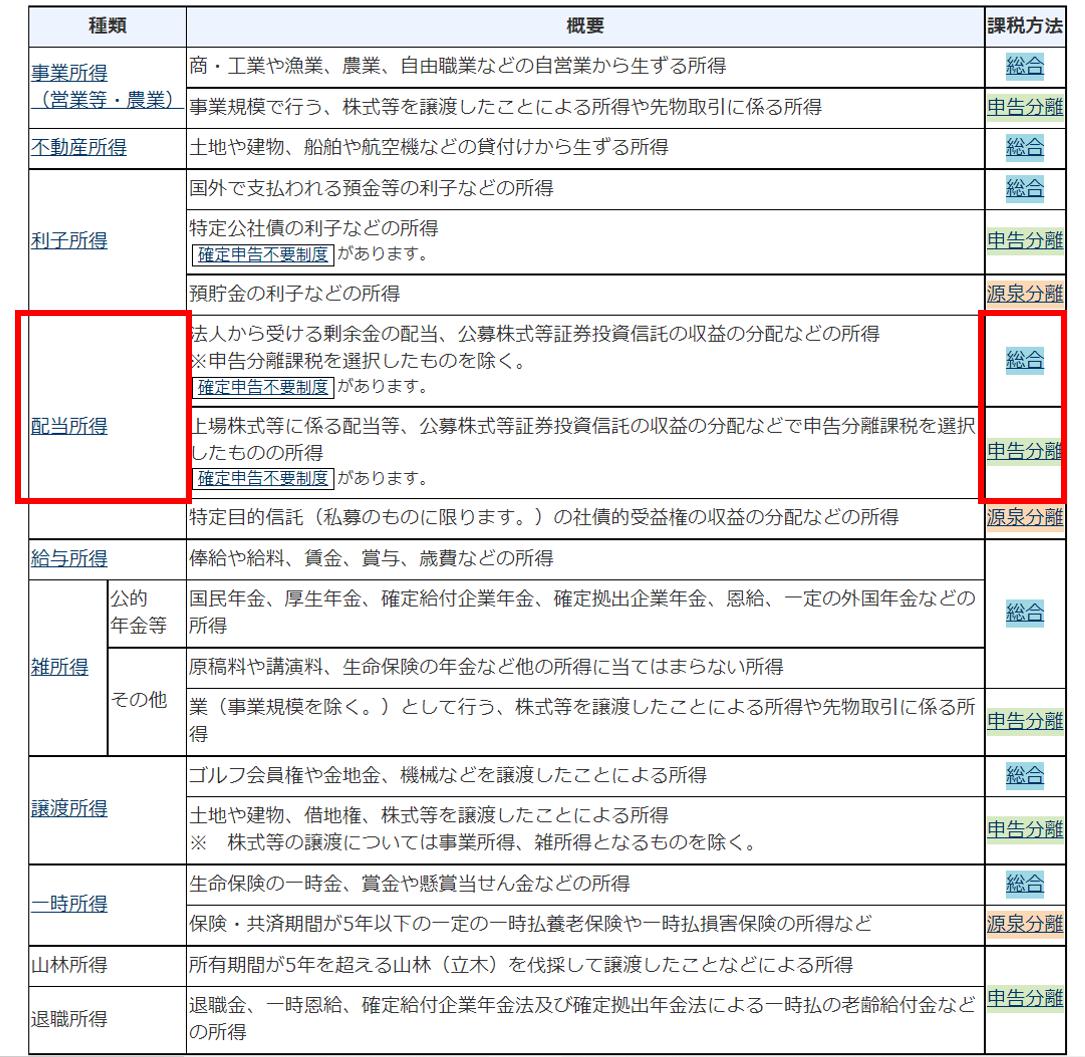This screenshot has height=1057, width=1085.
Task: Open 源泉分離 link for 預貯金の利子
Action: [1027, 293]
